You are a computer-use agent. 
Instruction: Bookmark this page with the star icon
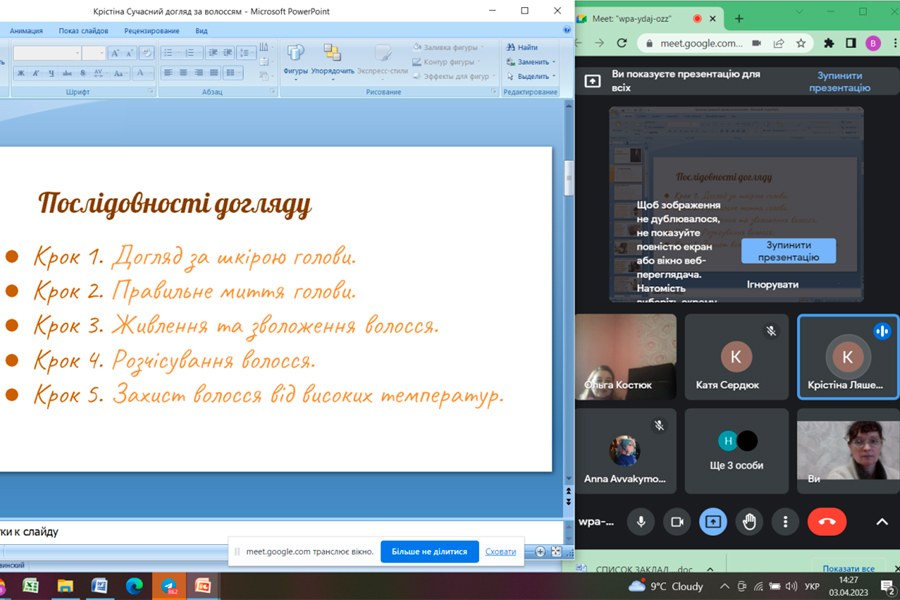[x=801, y=43]
